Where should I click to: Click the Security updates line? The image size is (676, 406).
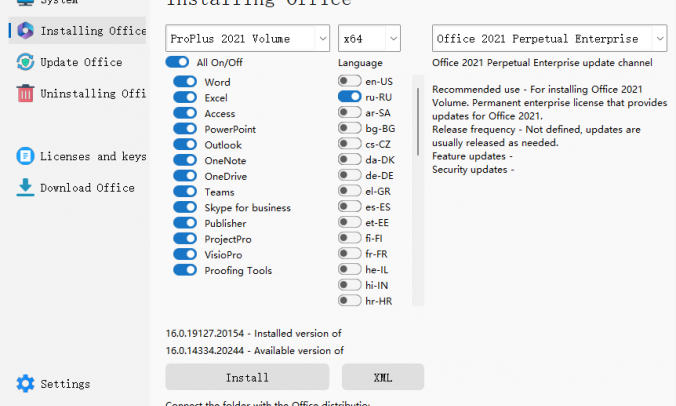coord(473,169)
